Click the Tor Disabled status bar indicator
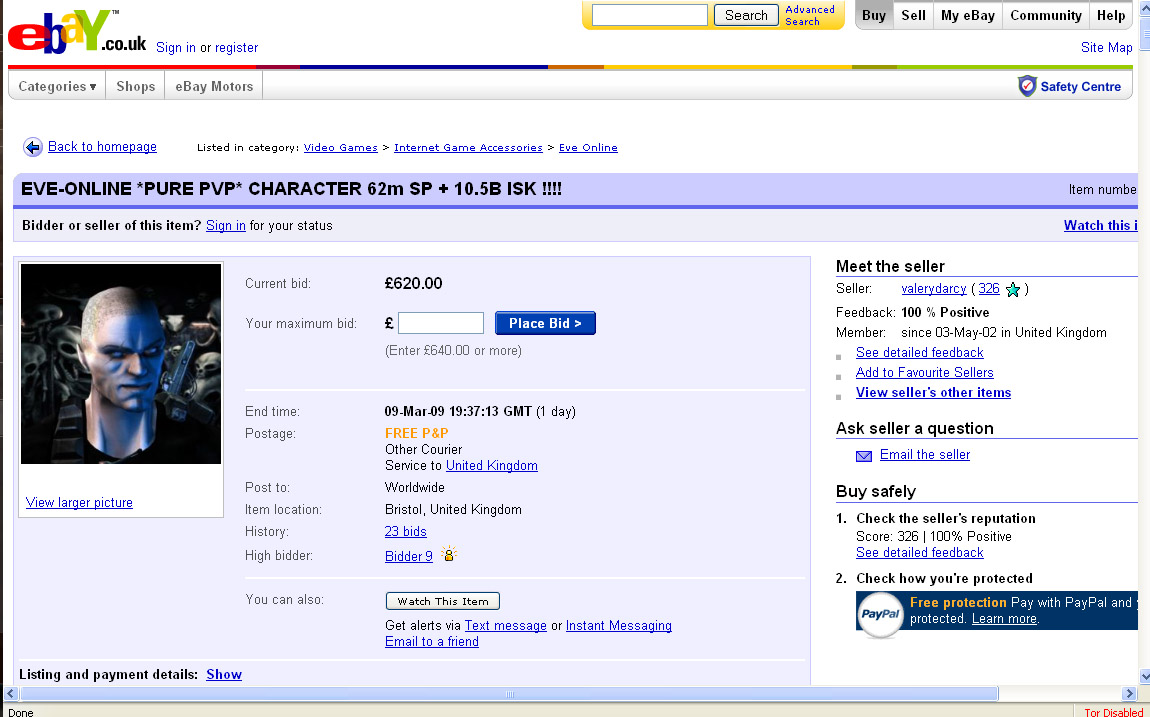Image resolution: width=1150 pixels, height=717 pixels. (1113, 712)
